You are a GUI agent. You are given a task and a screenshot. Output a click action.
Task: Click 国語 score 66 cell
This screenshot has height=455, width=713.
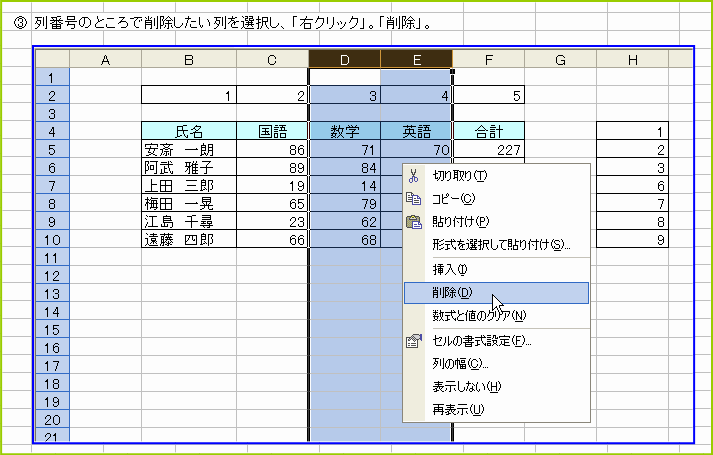tap(272, 240)
